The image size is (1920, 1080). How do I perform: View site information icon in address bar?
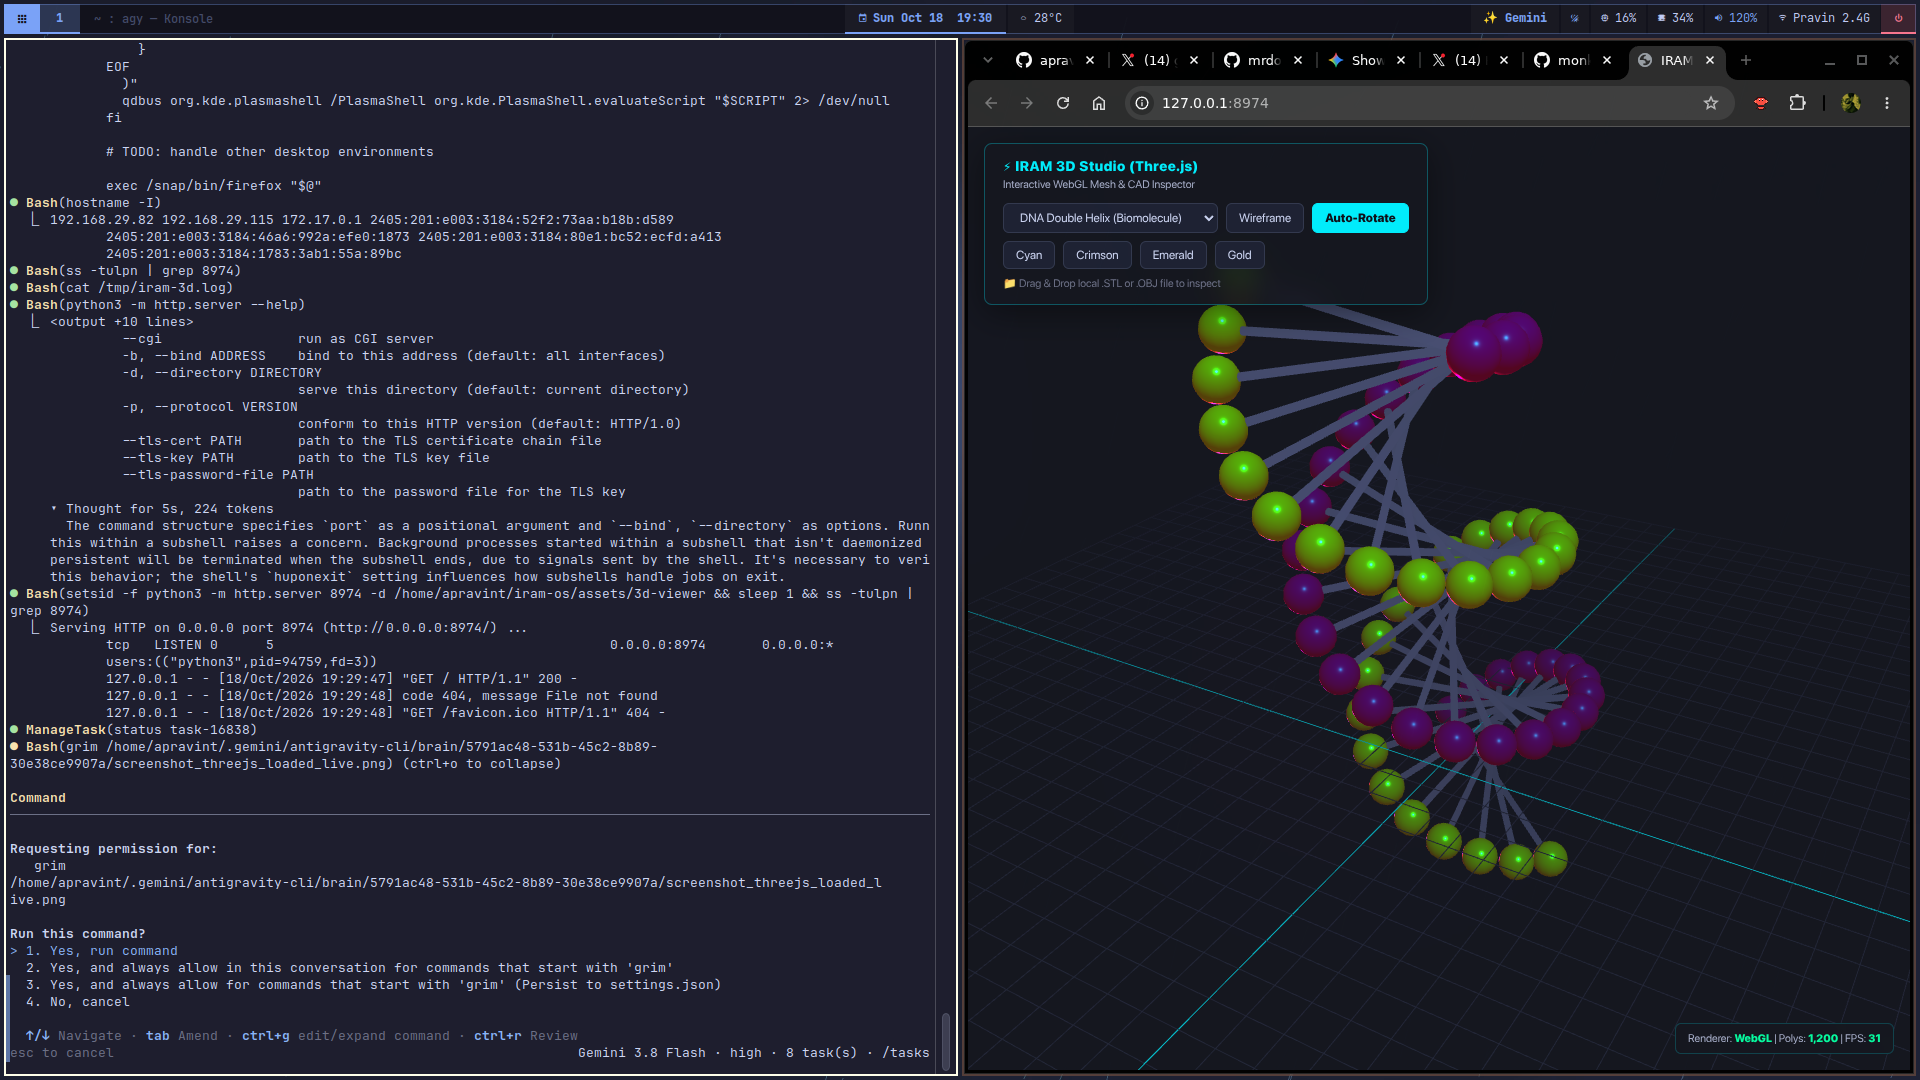(1142, 103)
